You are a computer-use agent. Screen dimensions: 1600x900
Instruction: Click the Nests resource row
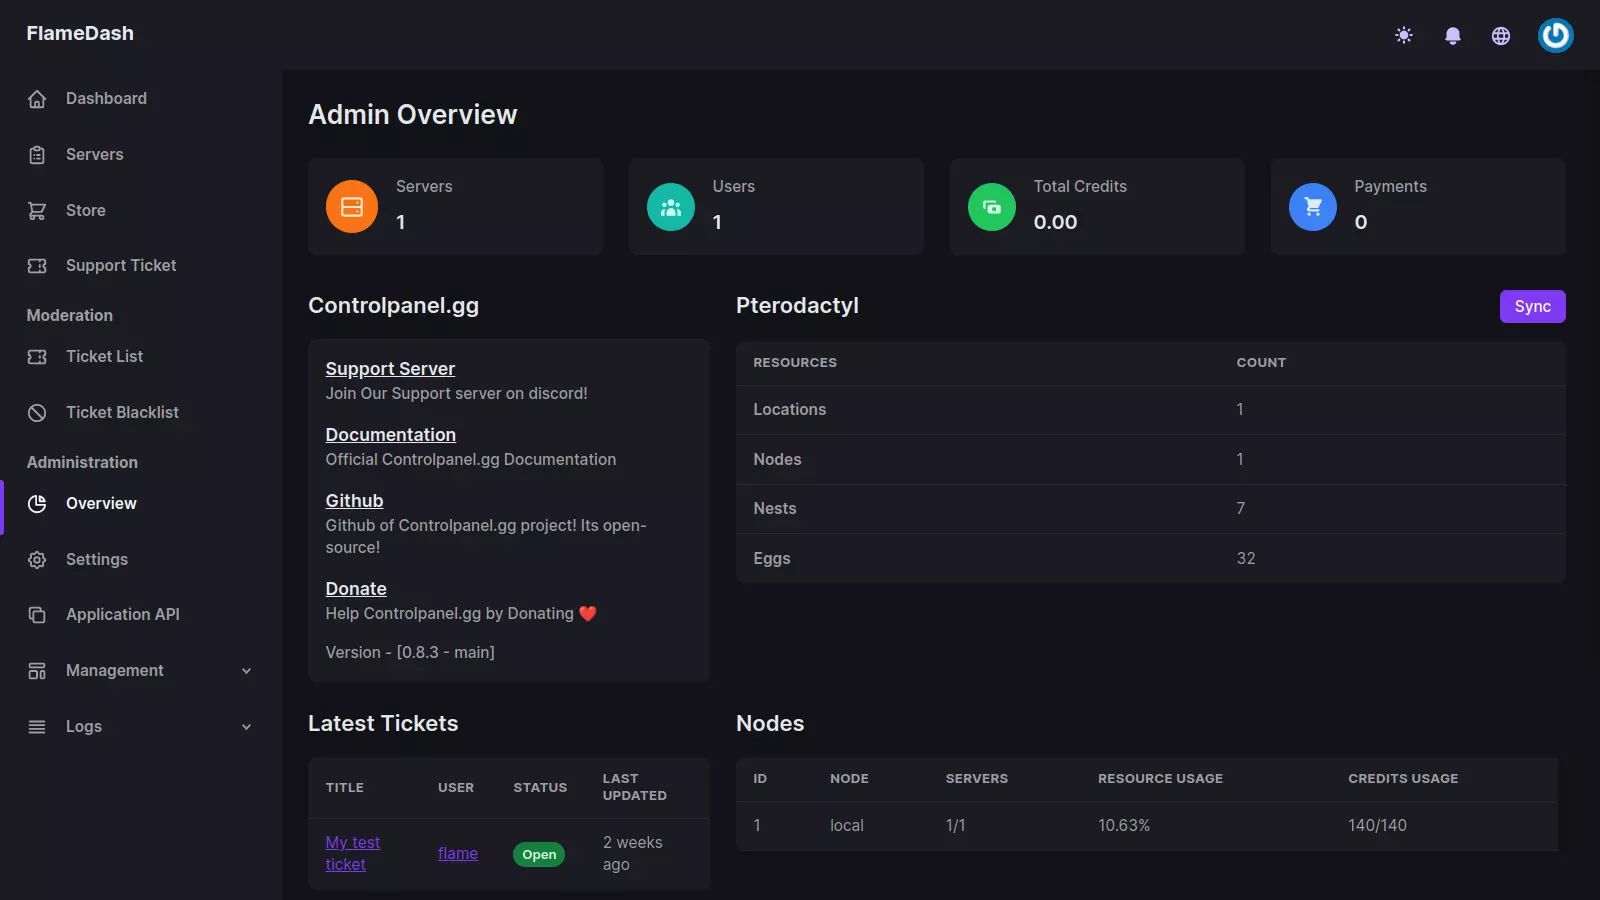[1151, 509]
